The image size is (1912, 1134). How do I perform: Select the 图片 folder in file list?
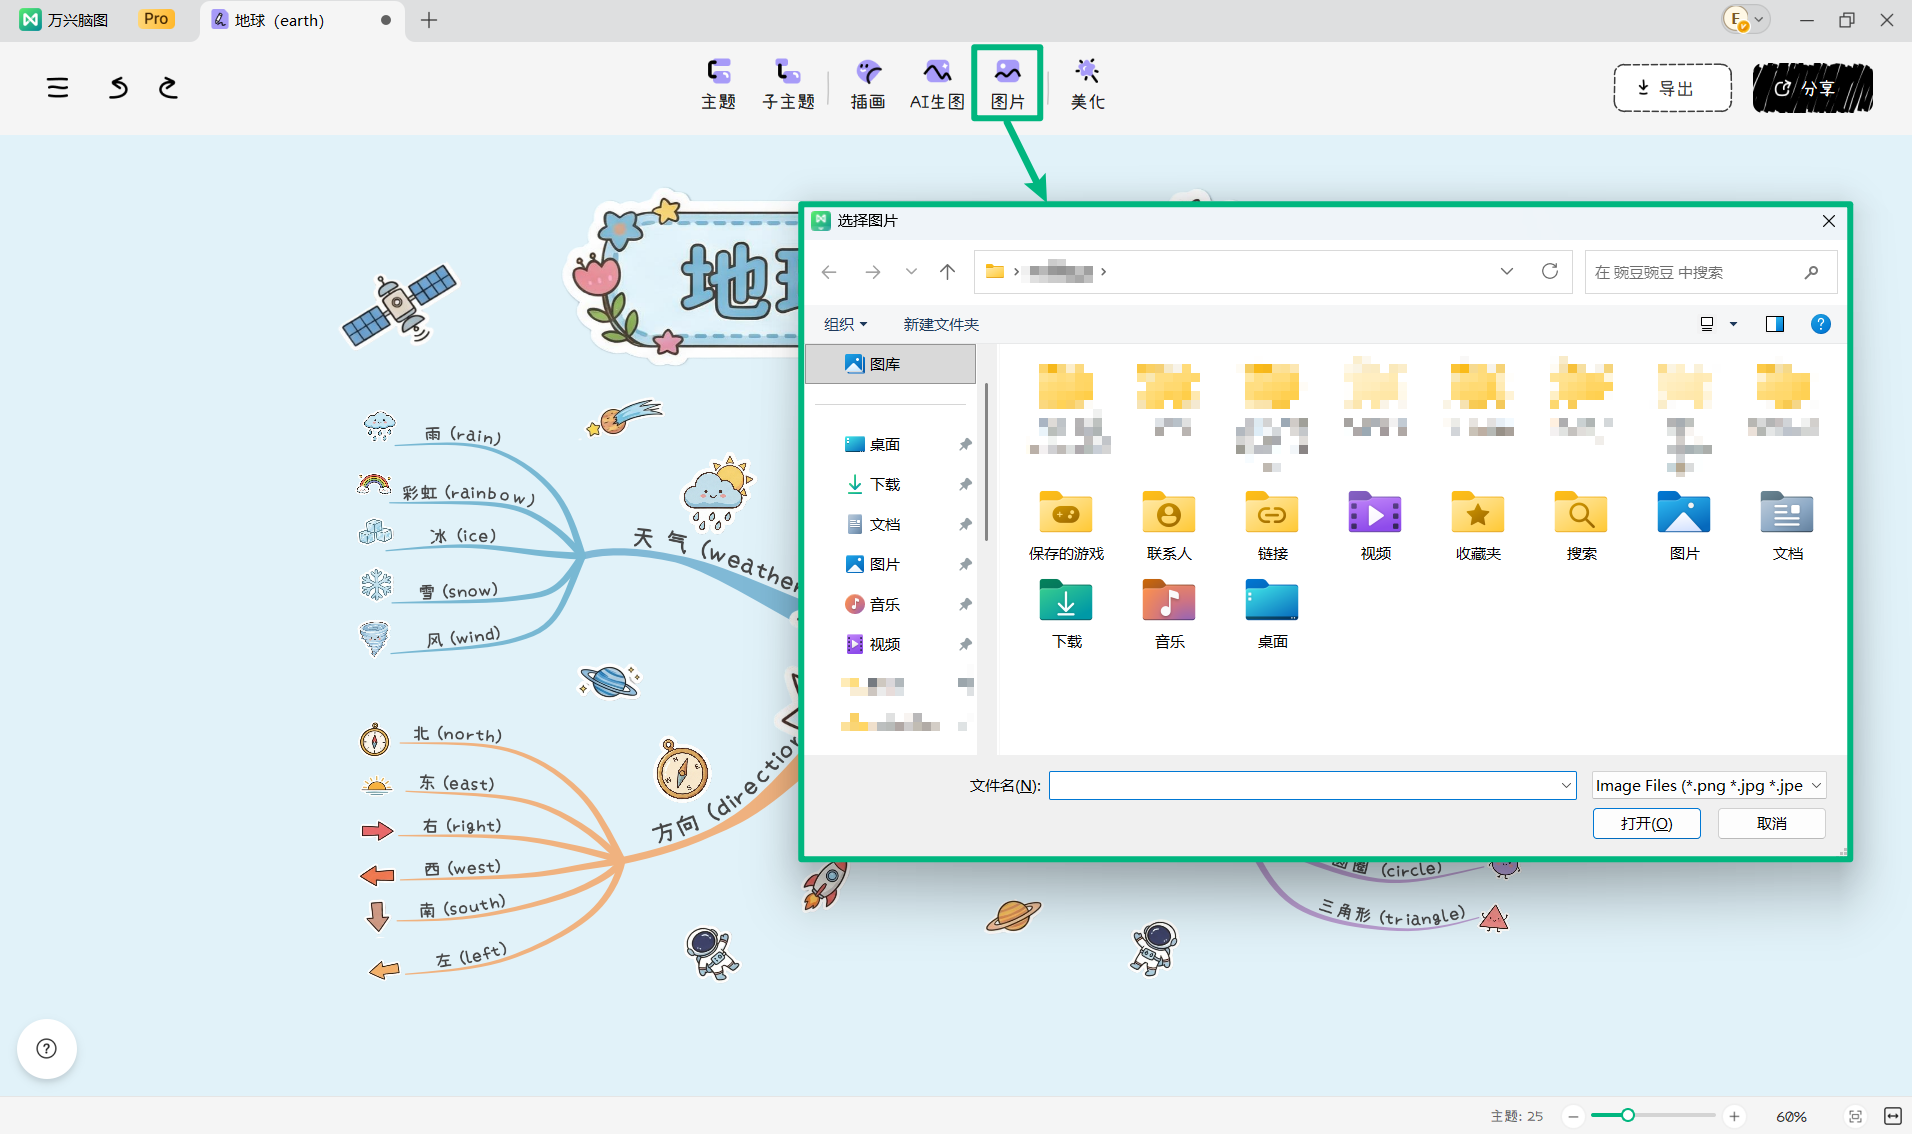click(x=1684, y=525)
